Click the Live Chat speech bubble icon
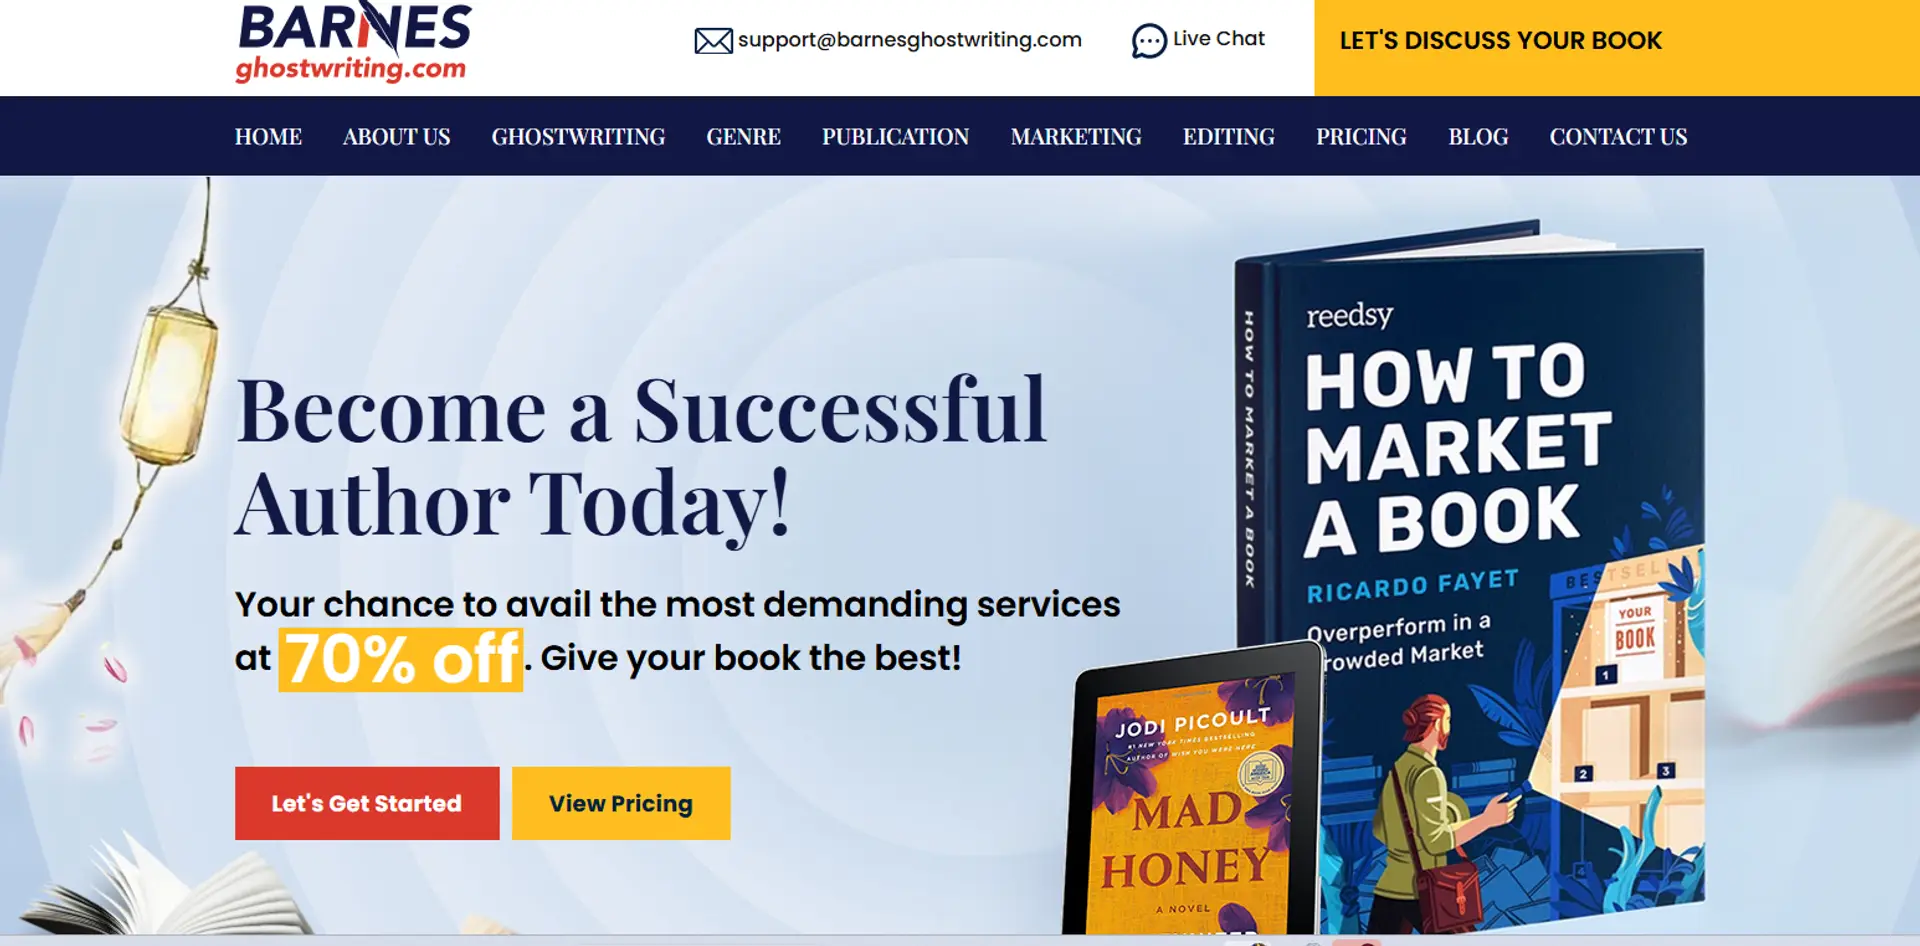 [x=1149, y=41]
